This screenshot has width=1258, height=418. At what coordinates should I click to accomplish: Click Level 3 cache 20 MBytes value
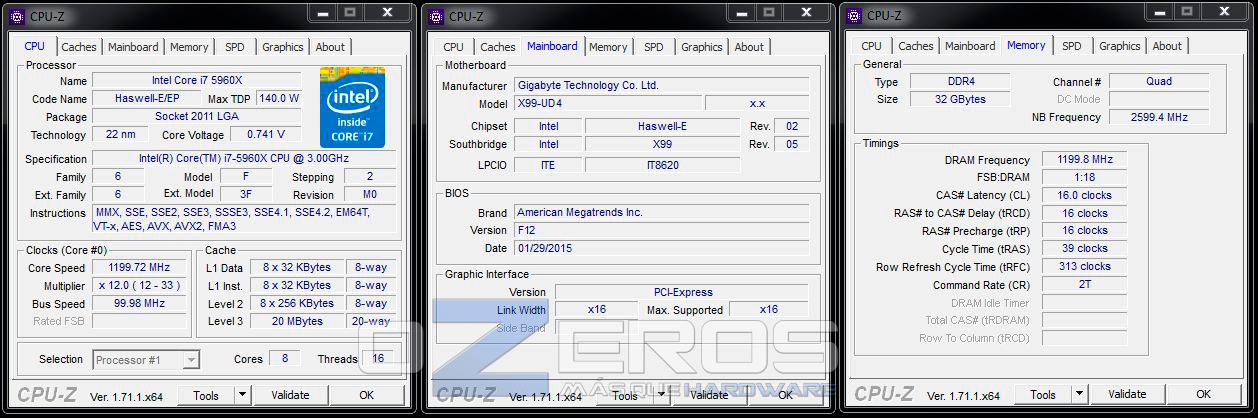tap(297, 322)
